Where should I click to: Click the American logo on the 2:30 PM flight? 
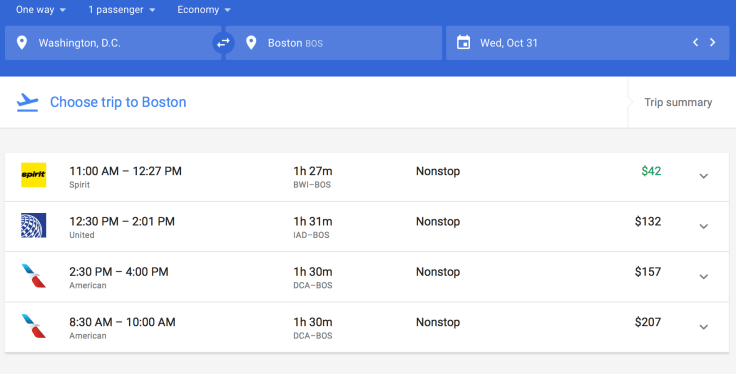pyautogui.click(x=34, y=275)
